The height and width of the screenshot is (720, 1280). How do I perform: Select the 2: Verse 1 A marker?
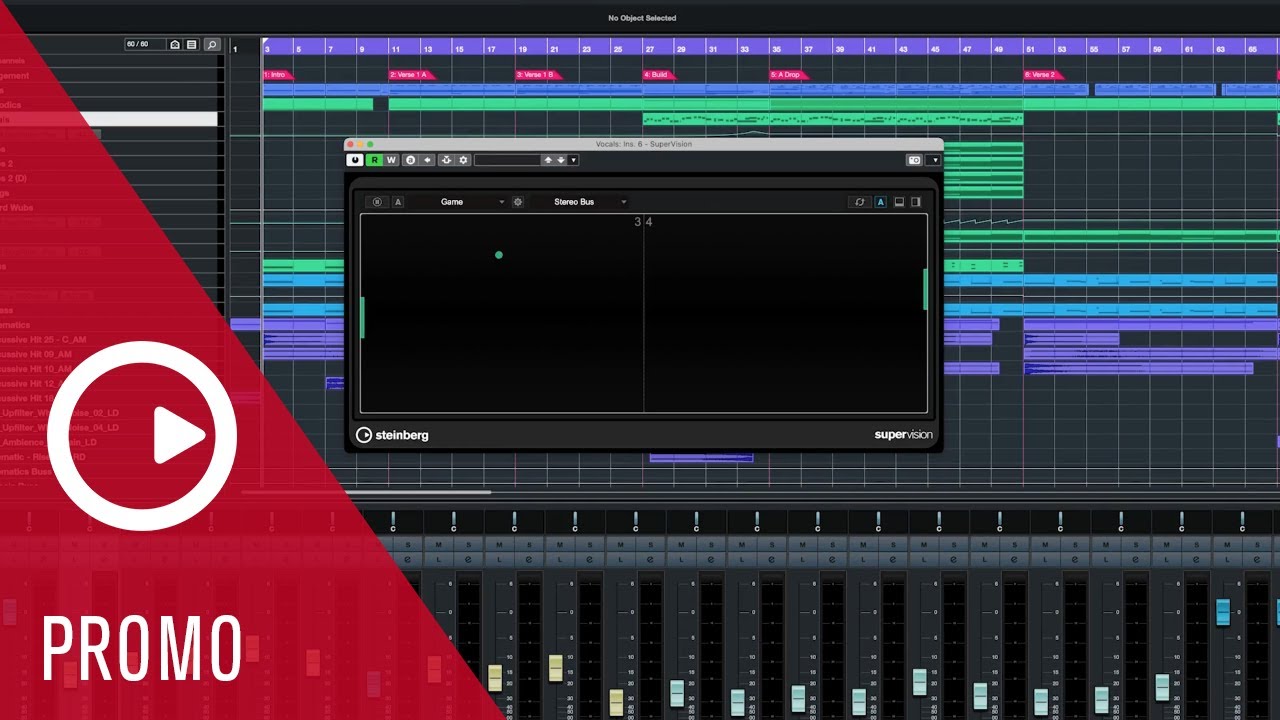[411, 75]
